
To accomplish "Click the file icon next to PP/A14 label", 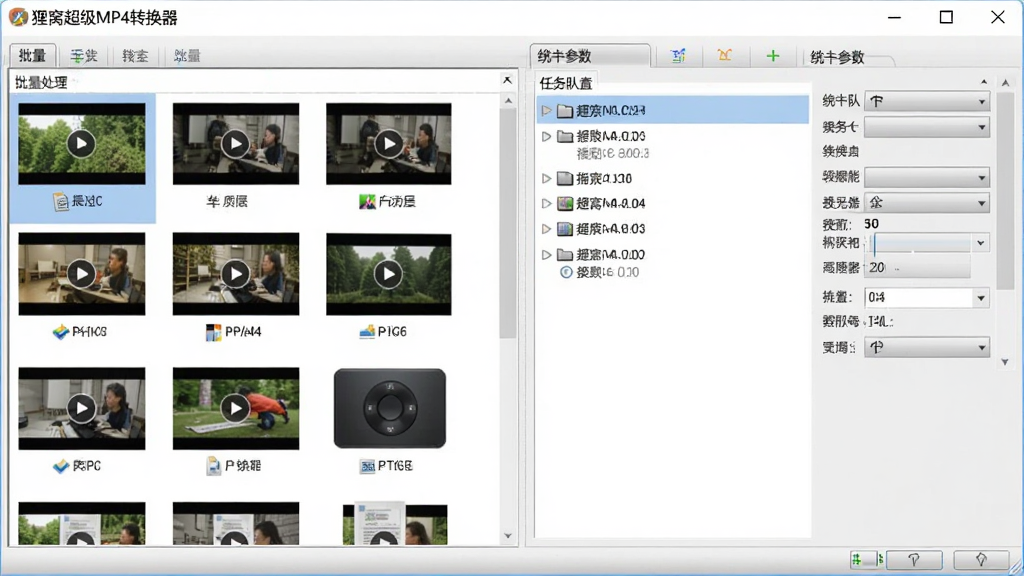I will 213,332.
